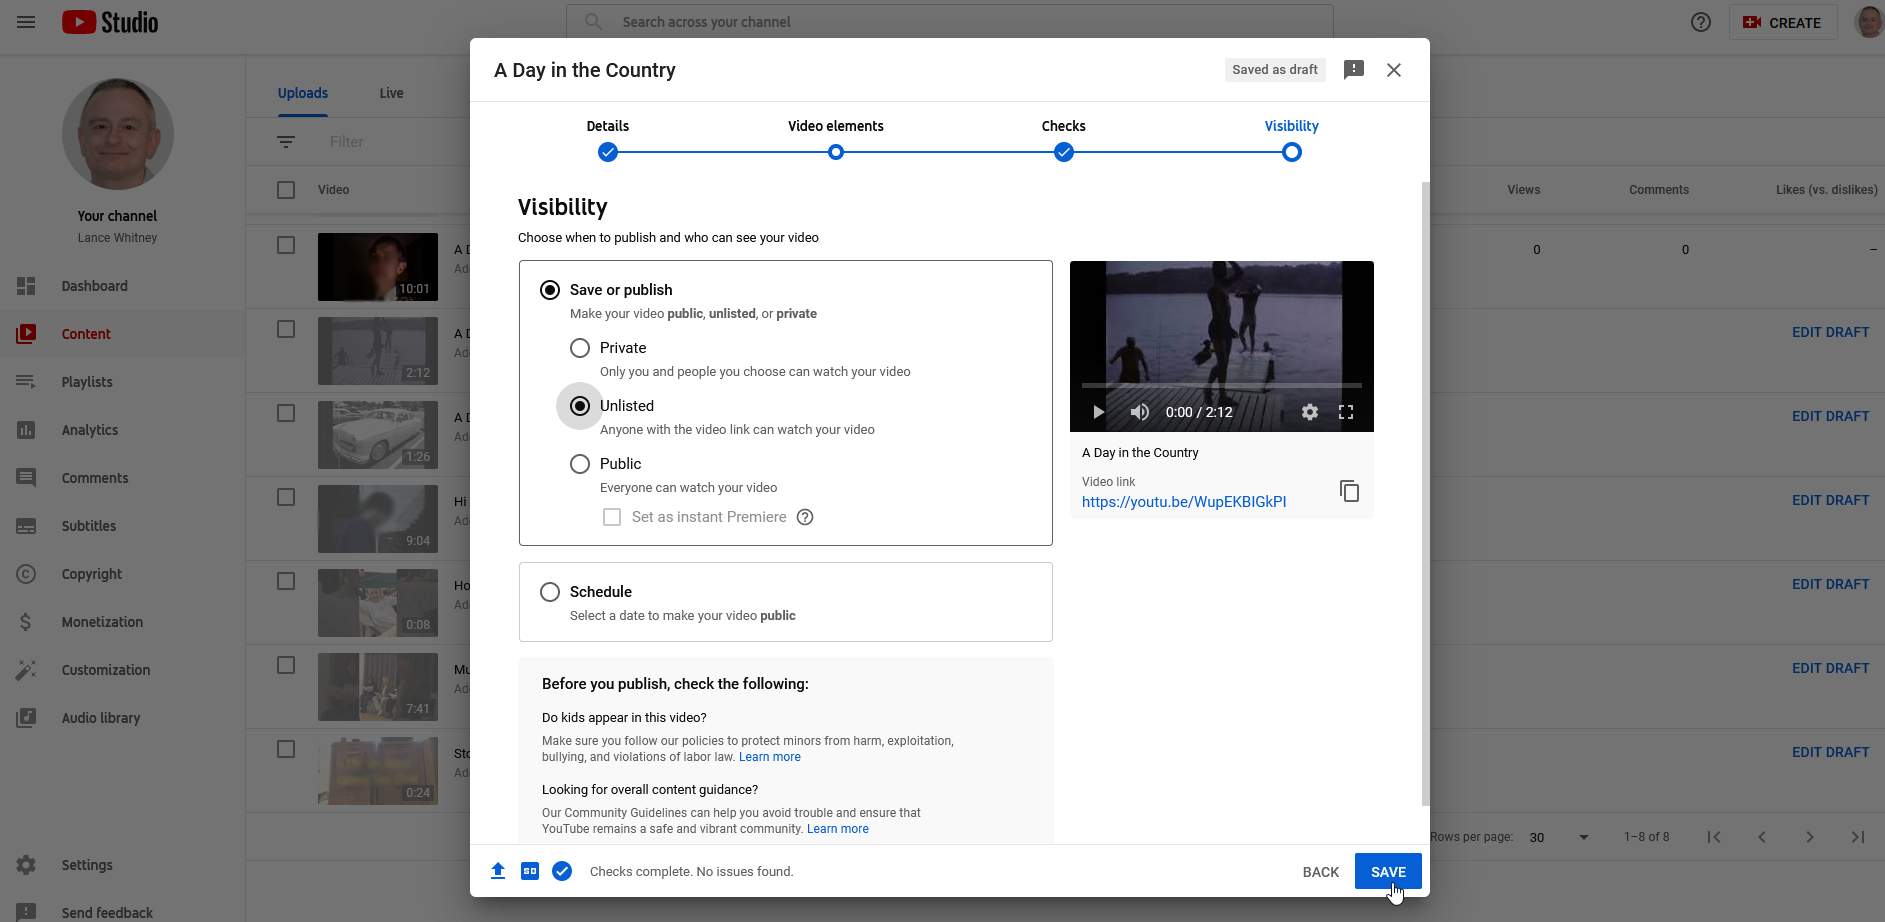Open Monetization in the sidebar

pyautogui.click(x=122, y=622)
